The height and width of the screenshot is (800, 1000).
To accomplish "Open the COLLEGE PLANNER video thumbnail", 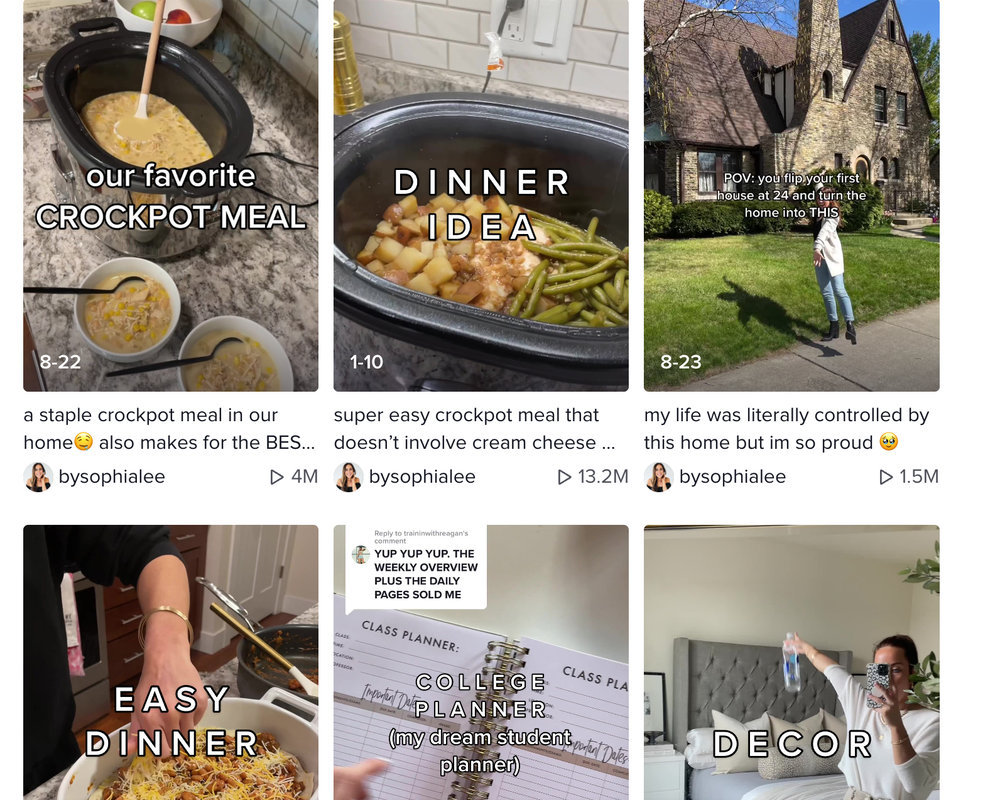I will tap(481, 662).
